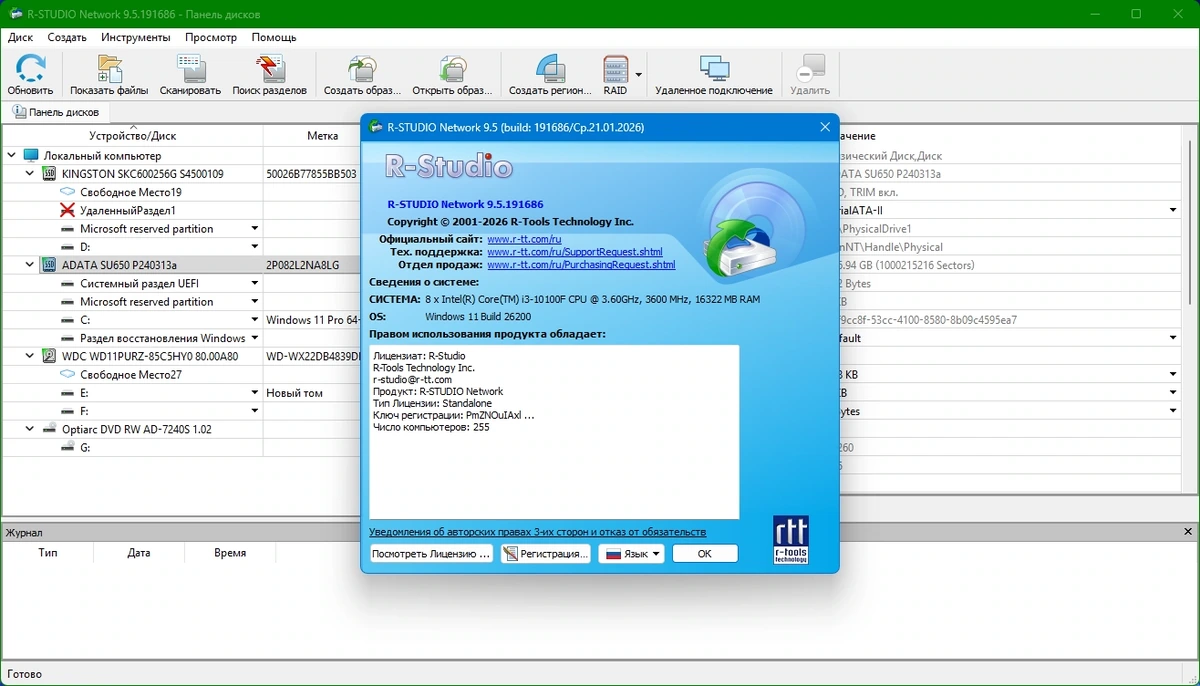This screenshot has height=686, width=1200.
Task: Click the Дата column header in Журнал
Action: point(139,553)
